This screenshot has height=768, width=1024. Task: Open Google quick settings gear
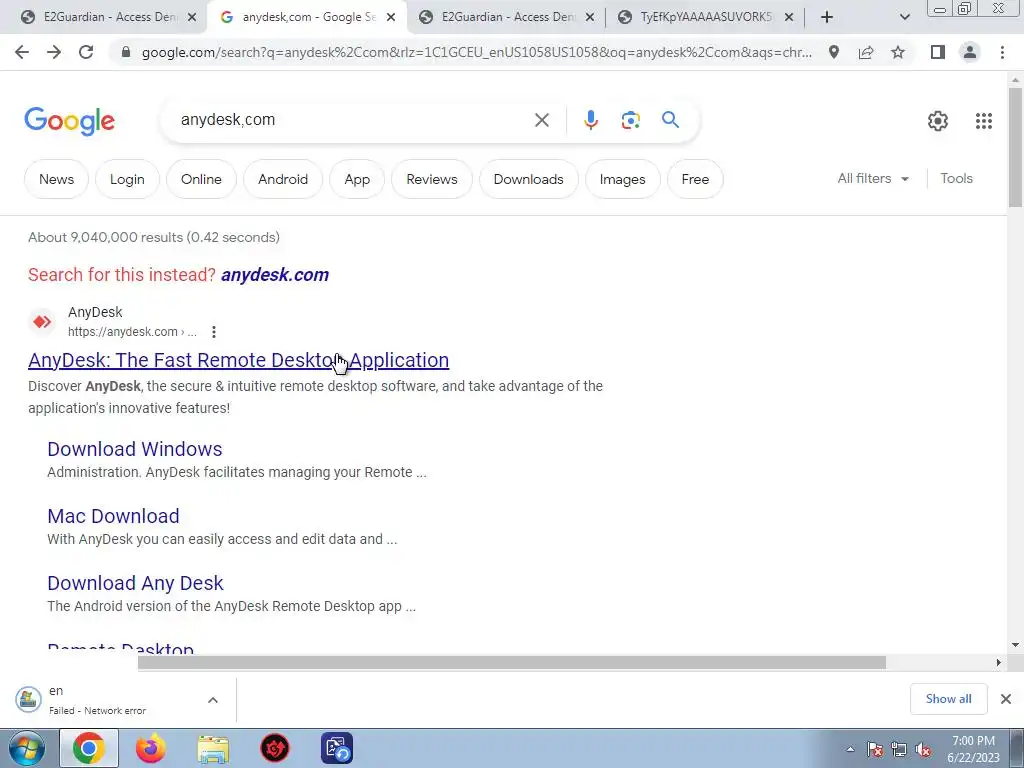click(x=938, y=121)
